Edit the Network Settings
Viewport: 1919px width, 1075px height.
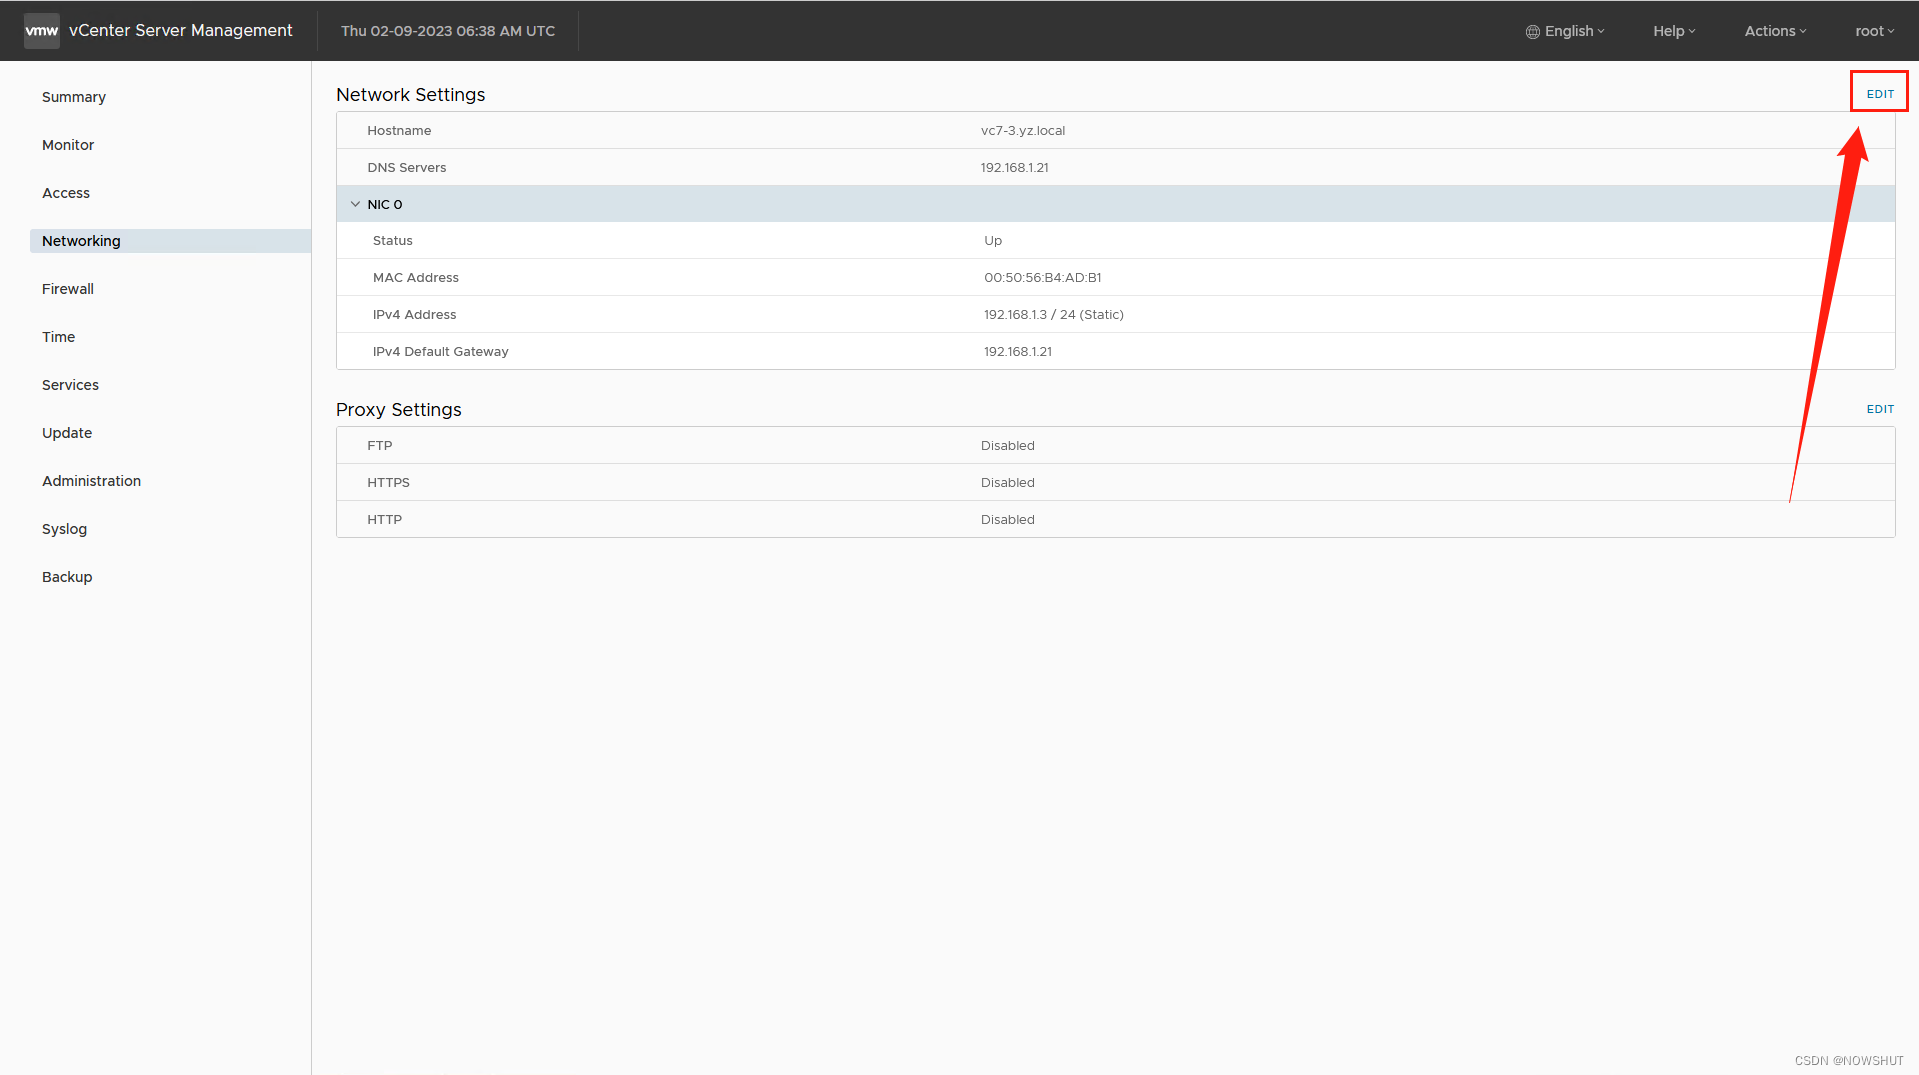pyautogui.click(x=1880, y=94)
